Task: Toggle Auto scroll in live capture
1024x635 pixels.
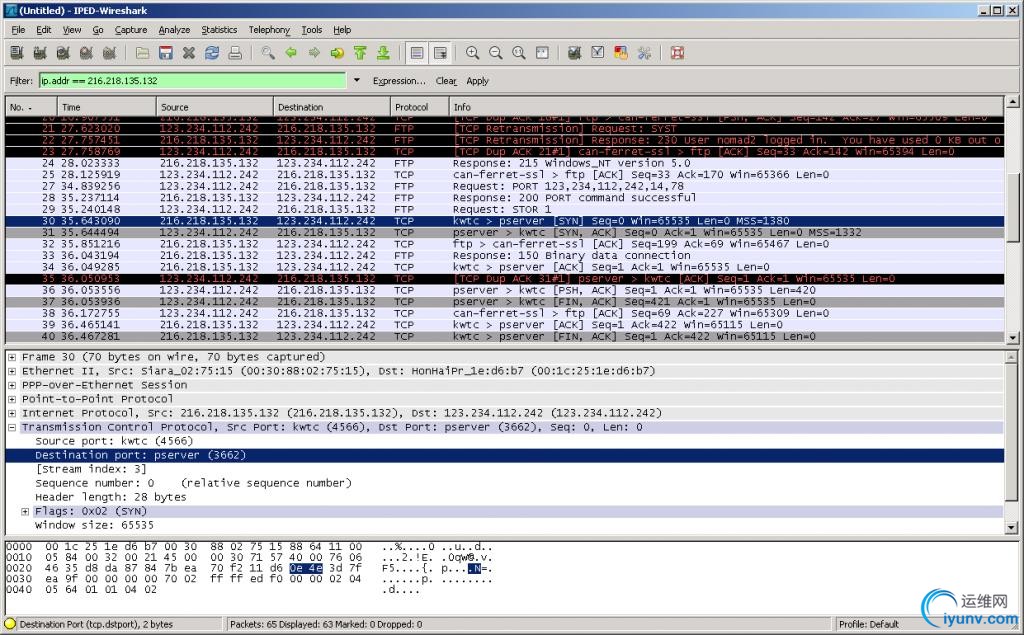Action: (440, 53)
